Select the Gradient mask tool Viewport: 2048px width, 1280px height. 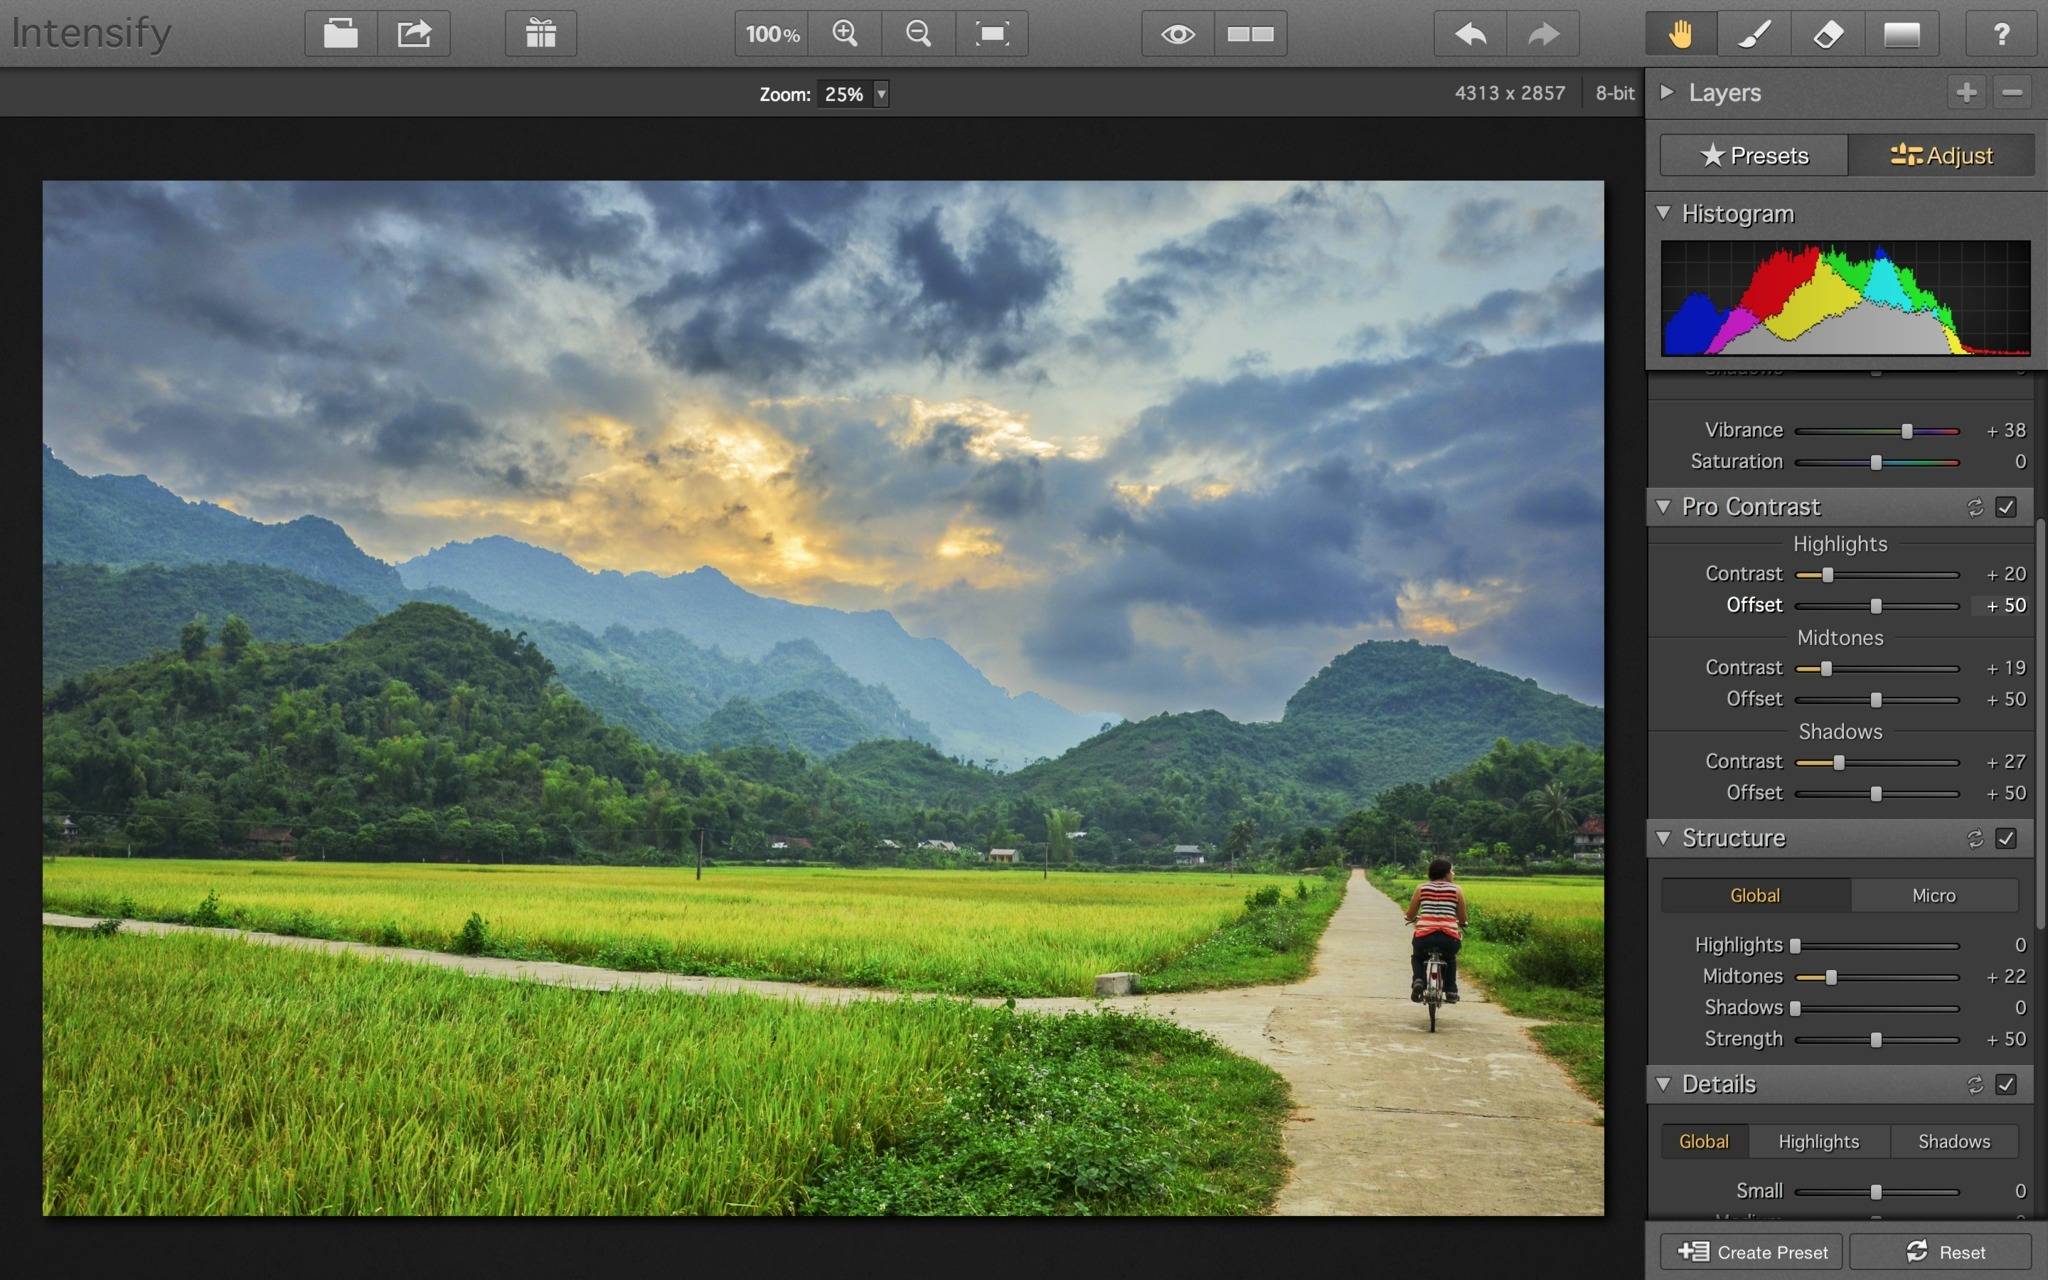(1902, 34)
